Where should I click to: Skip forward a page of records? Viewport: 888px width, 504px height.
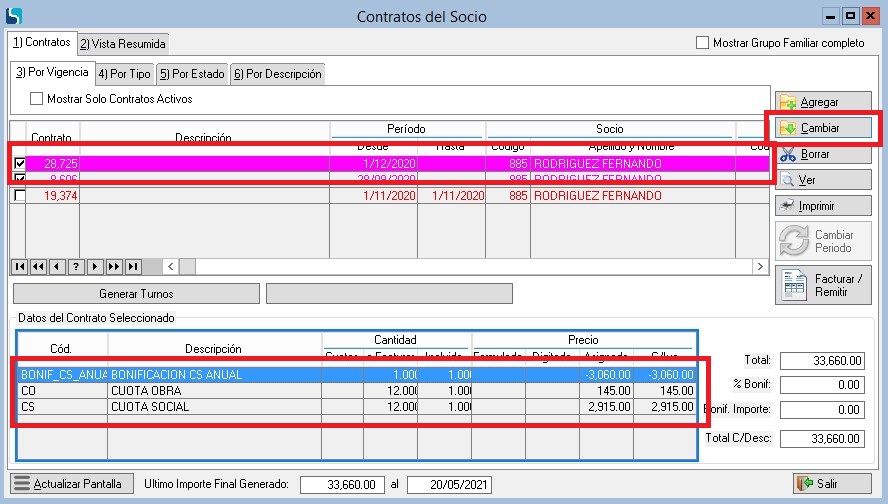[114, 266]
